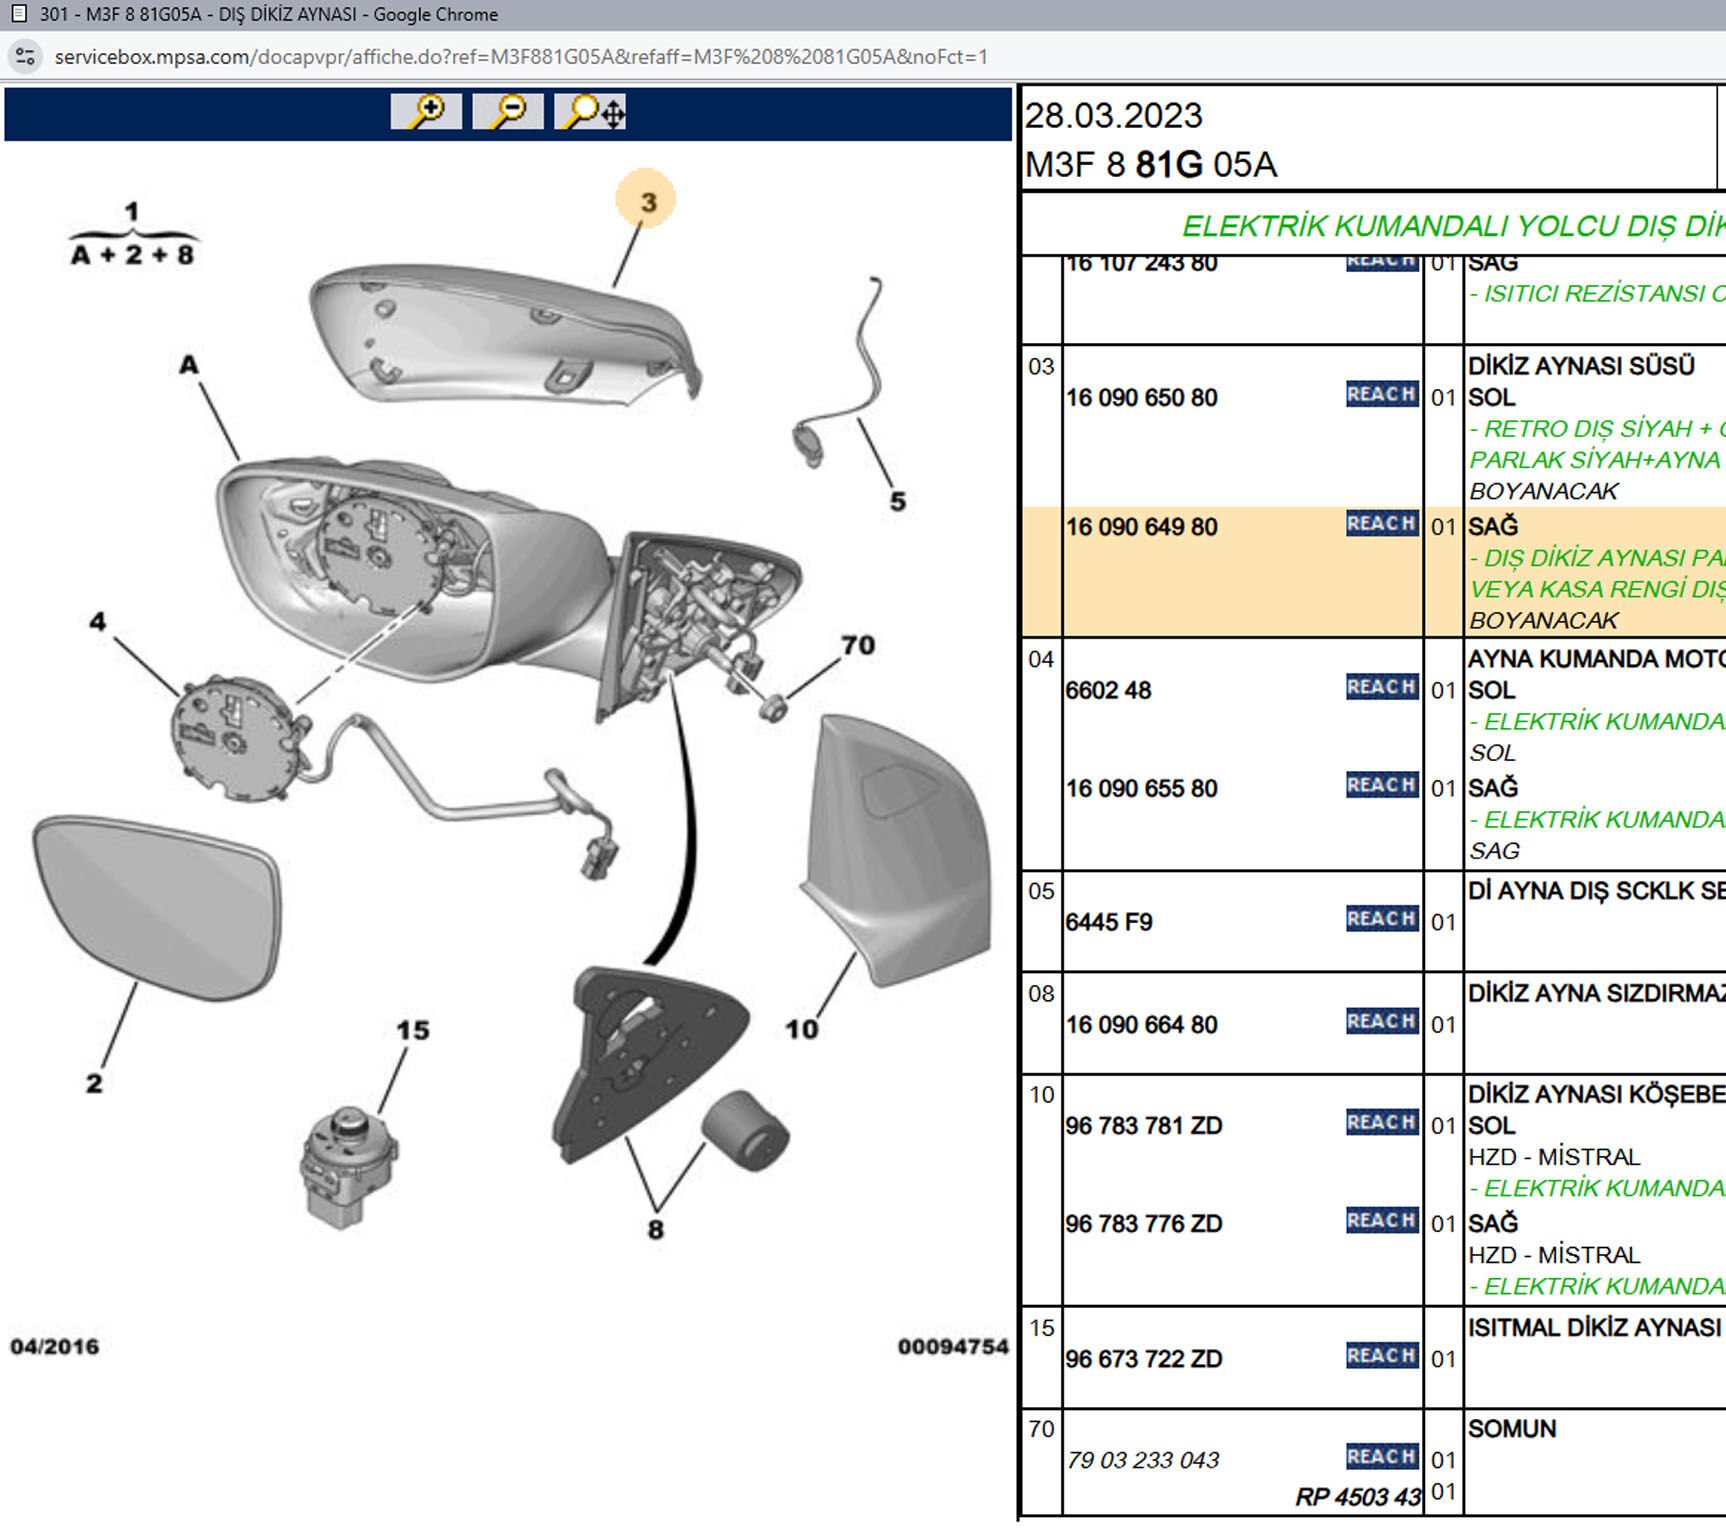Viewport: 1726px width, 1536px height.
Task: Select part number 16 090 655 80
Action: point(1141,789)
